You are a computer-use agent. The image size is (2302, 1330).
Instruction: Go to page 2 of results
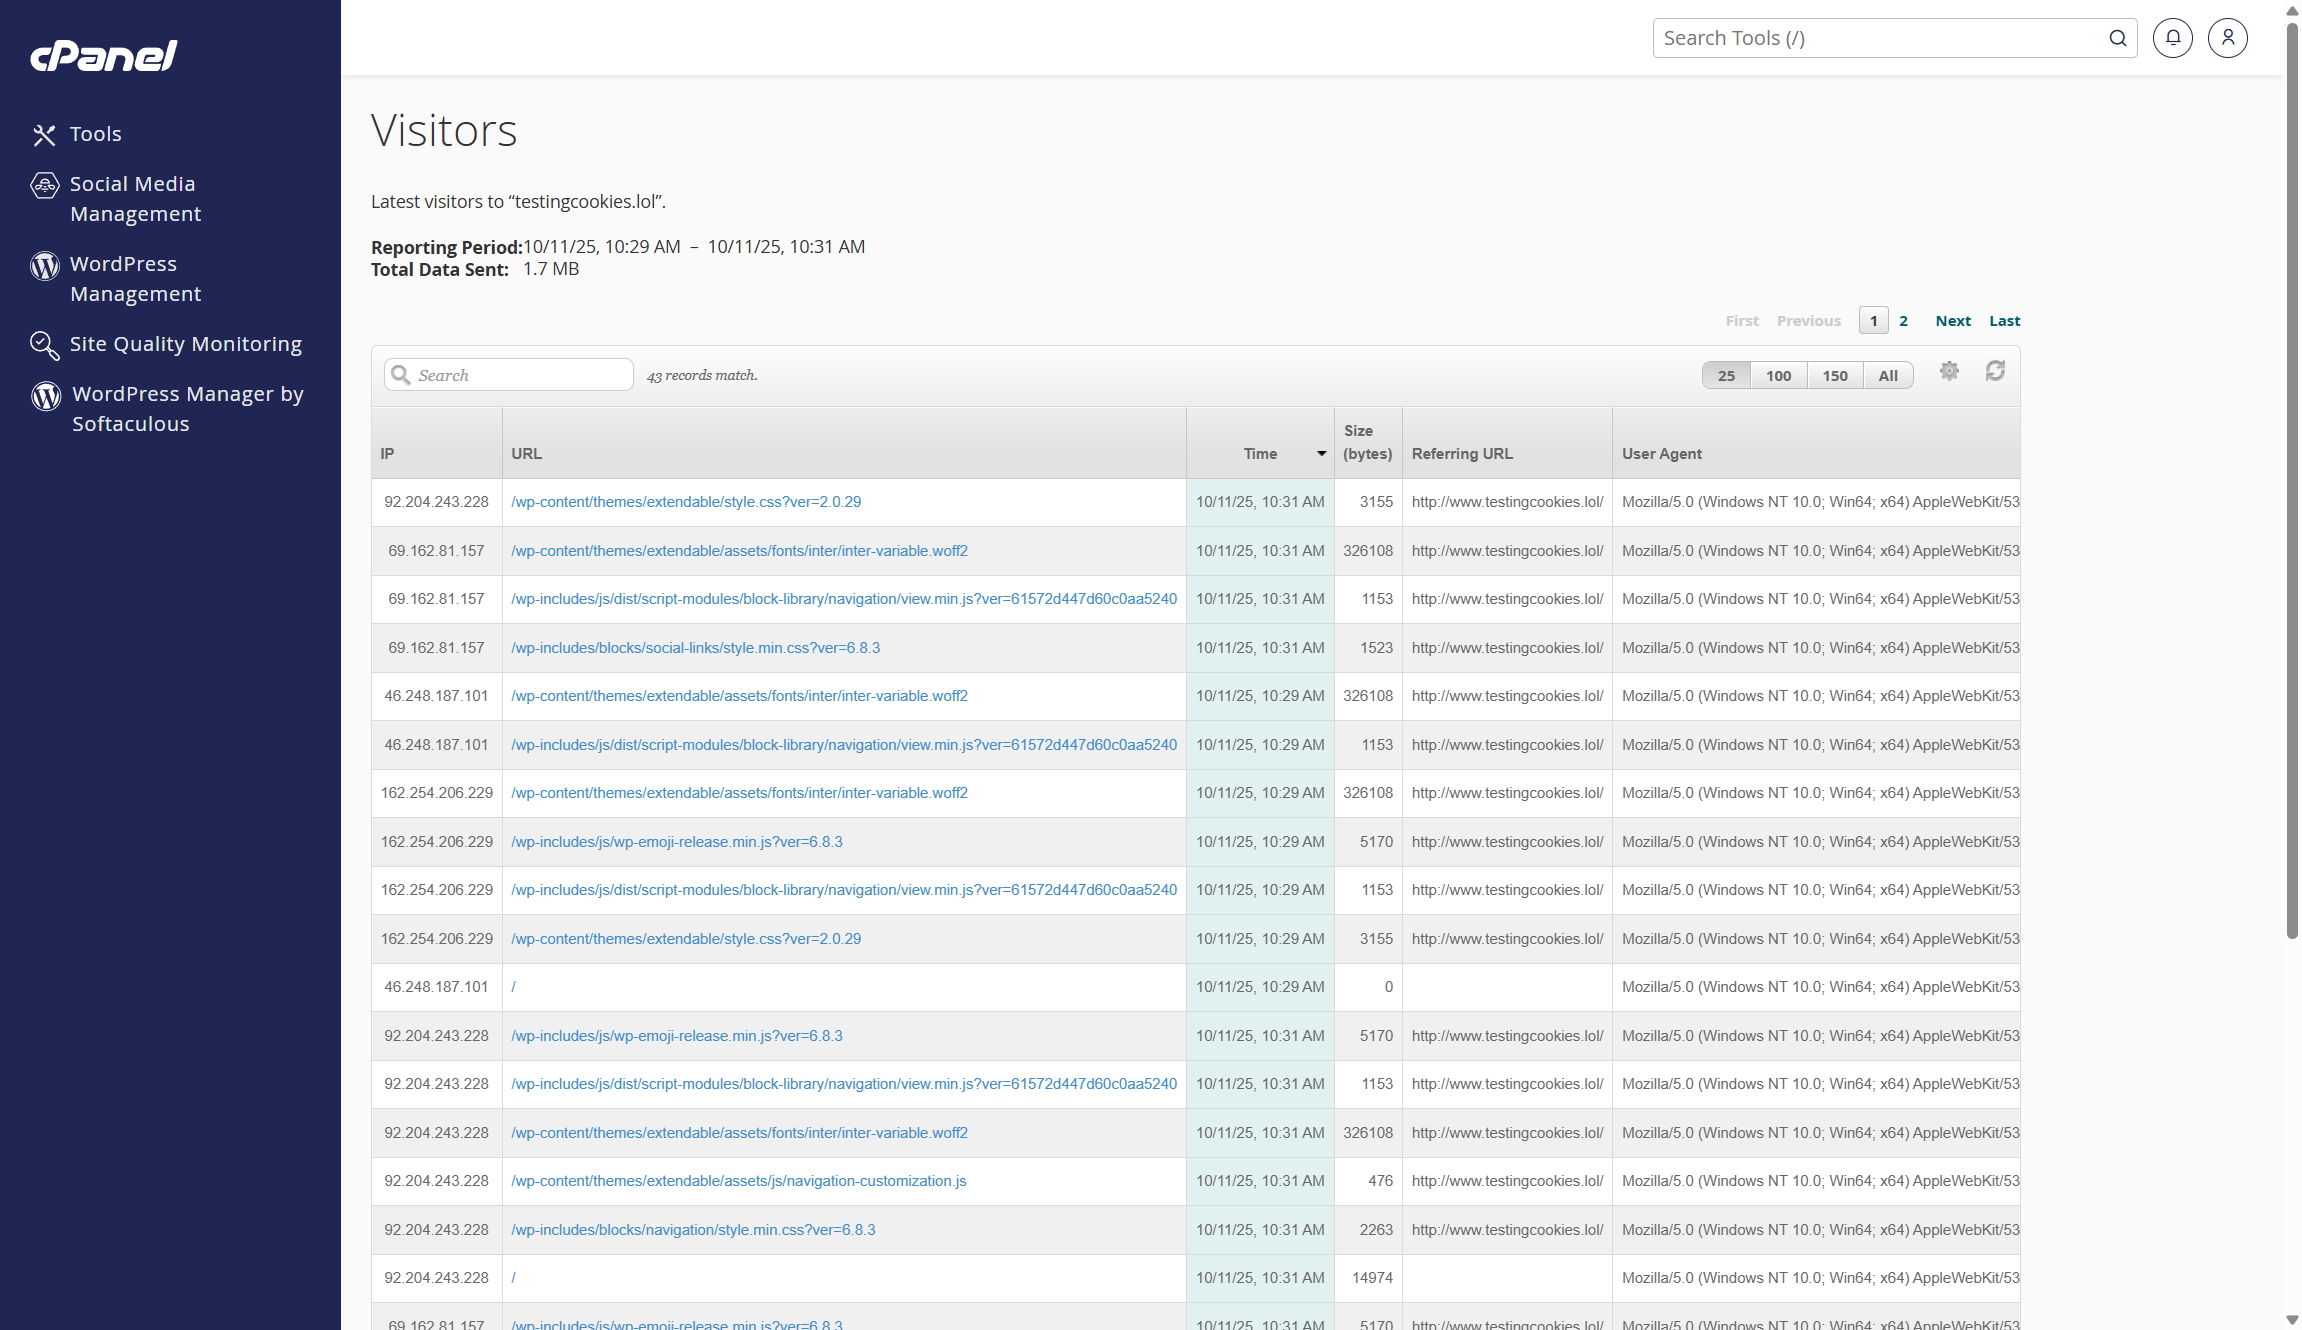click(1903, 321)
